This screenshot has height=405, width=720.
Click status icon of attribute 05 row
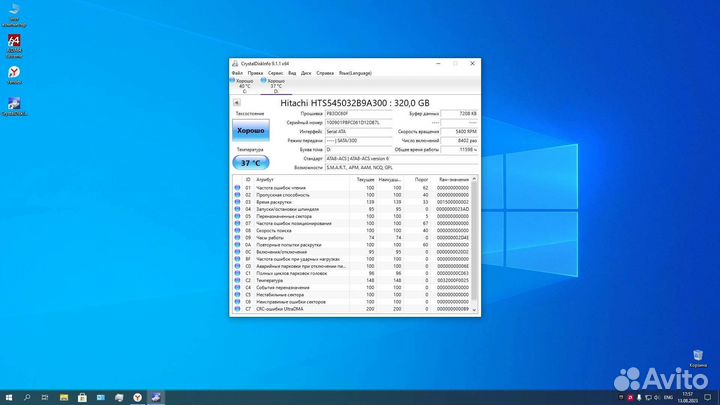tap(237, 216)
